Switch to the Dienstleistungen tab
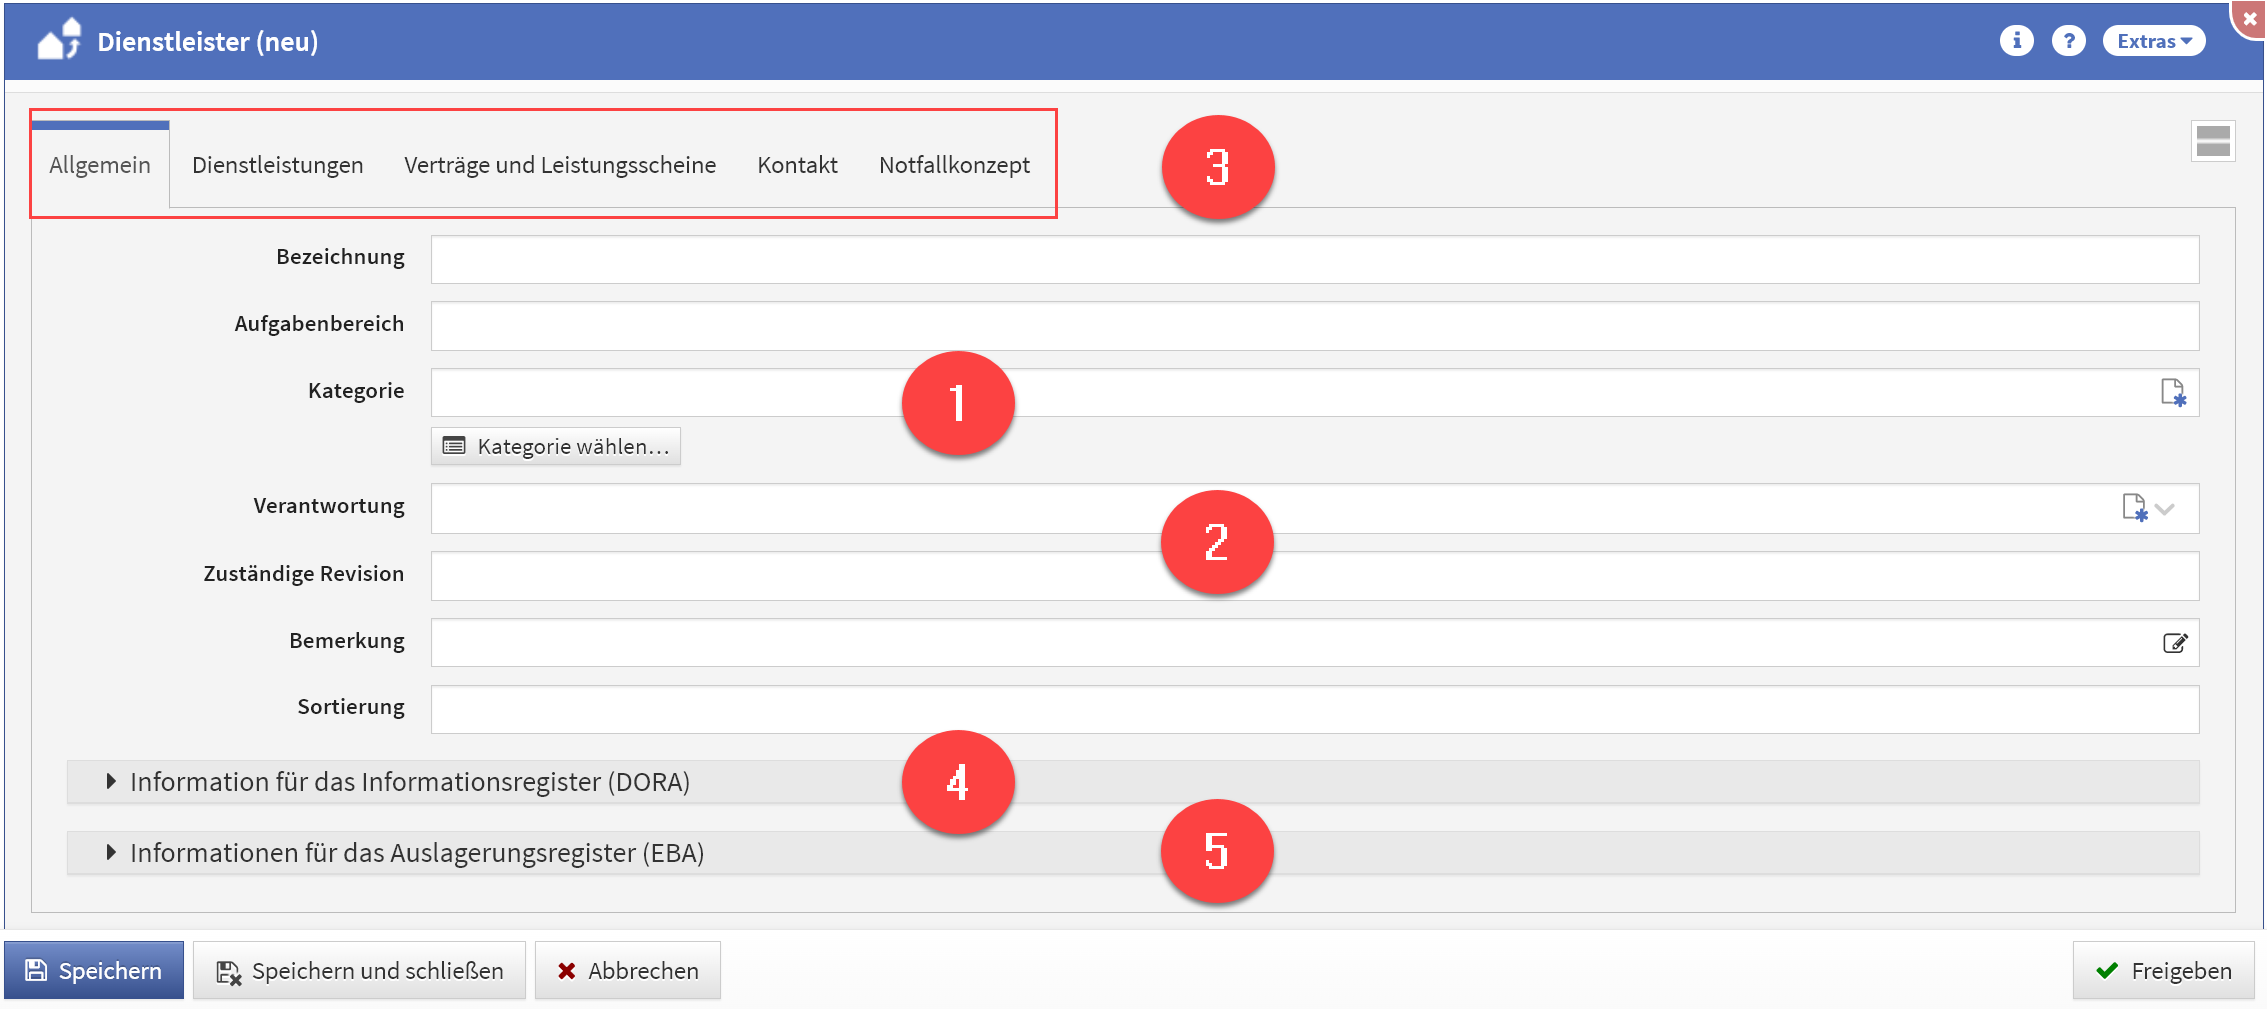The image size is (2267, 1009). 277,165
